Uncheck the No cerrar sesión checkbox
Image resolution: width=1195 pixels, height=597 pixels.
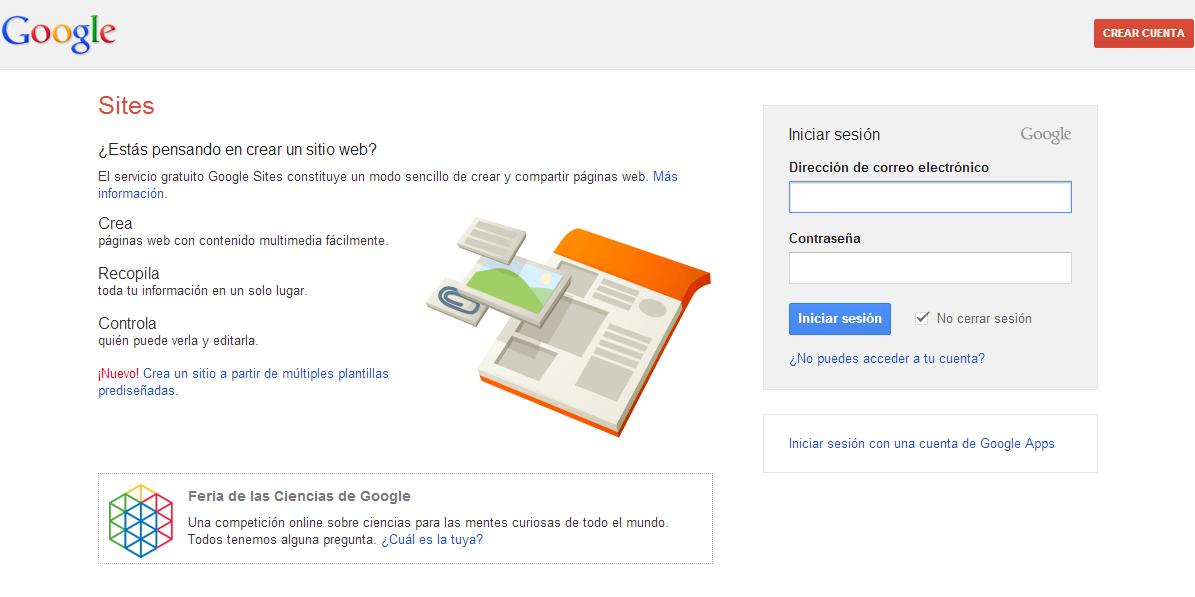922,318
